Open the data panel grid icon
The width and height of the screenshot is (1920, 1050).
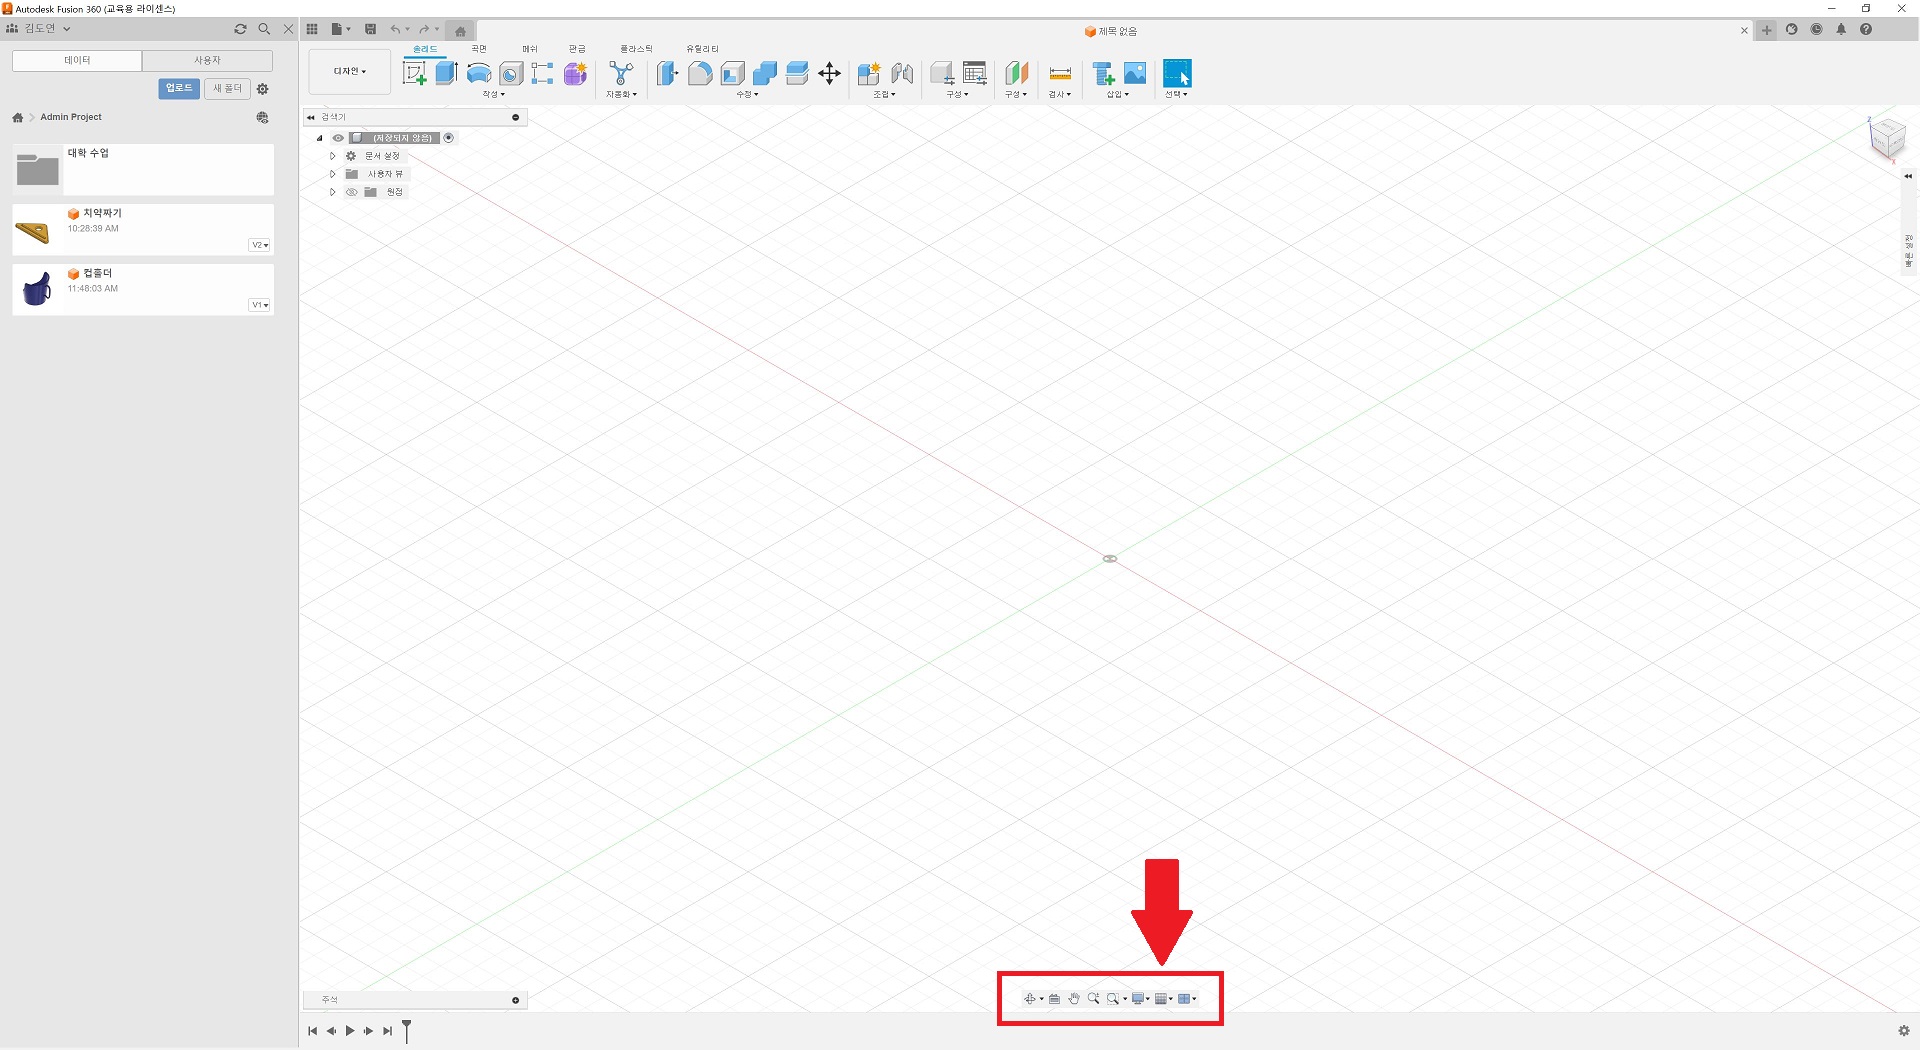[x=312, y=29]
